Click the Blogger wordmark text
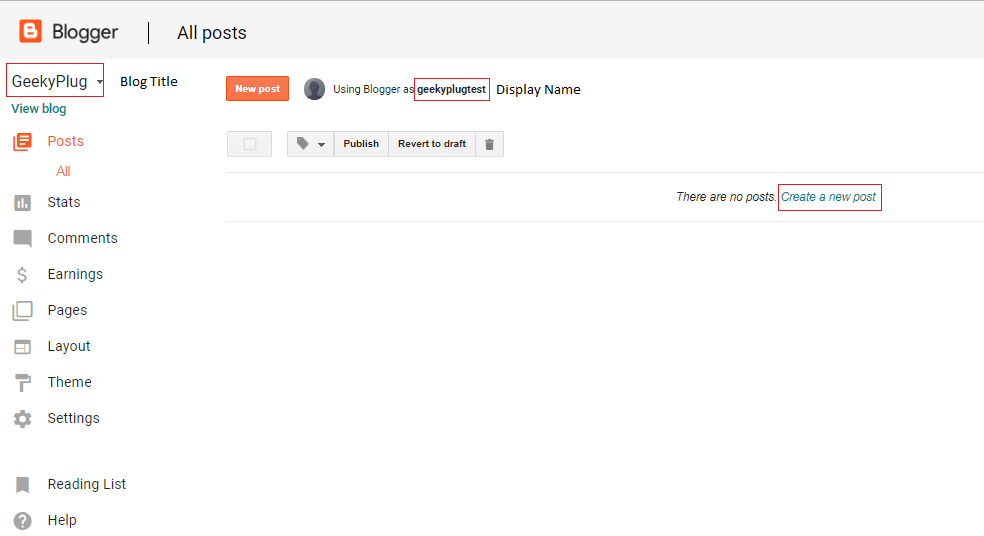The height and width of the screenshot is (536, 984). tap(85, 32)
